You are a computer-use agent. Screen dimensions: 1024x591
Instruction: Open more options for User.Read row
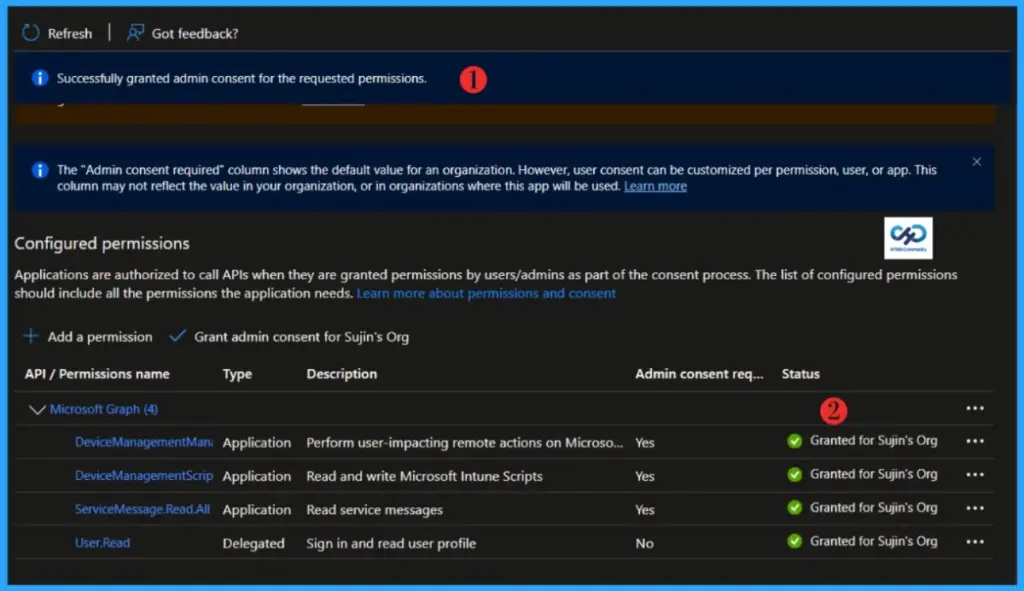[x=975, y=541]
